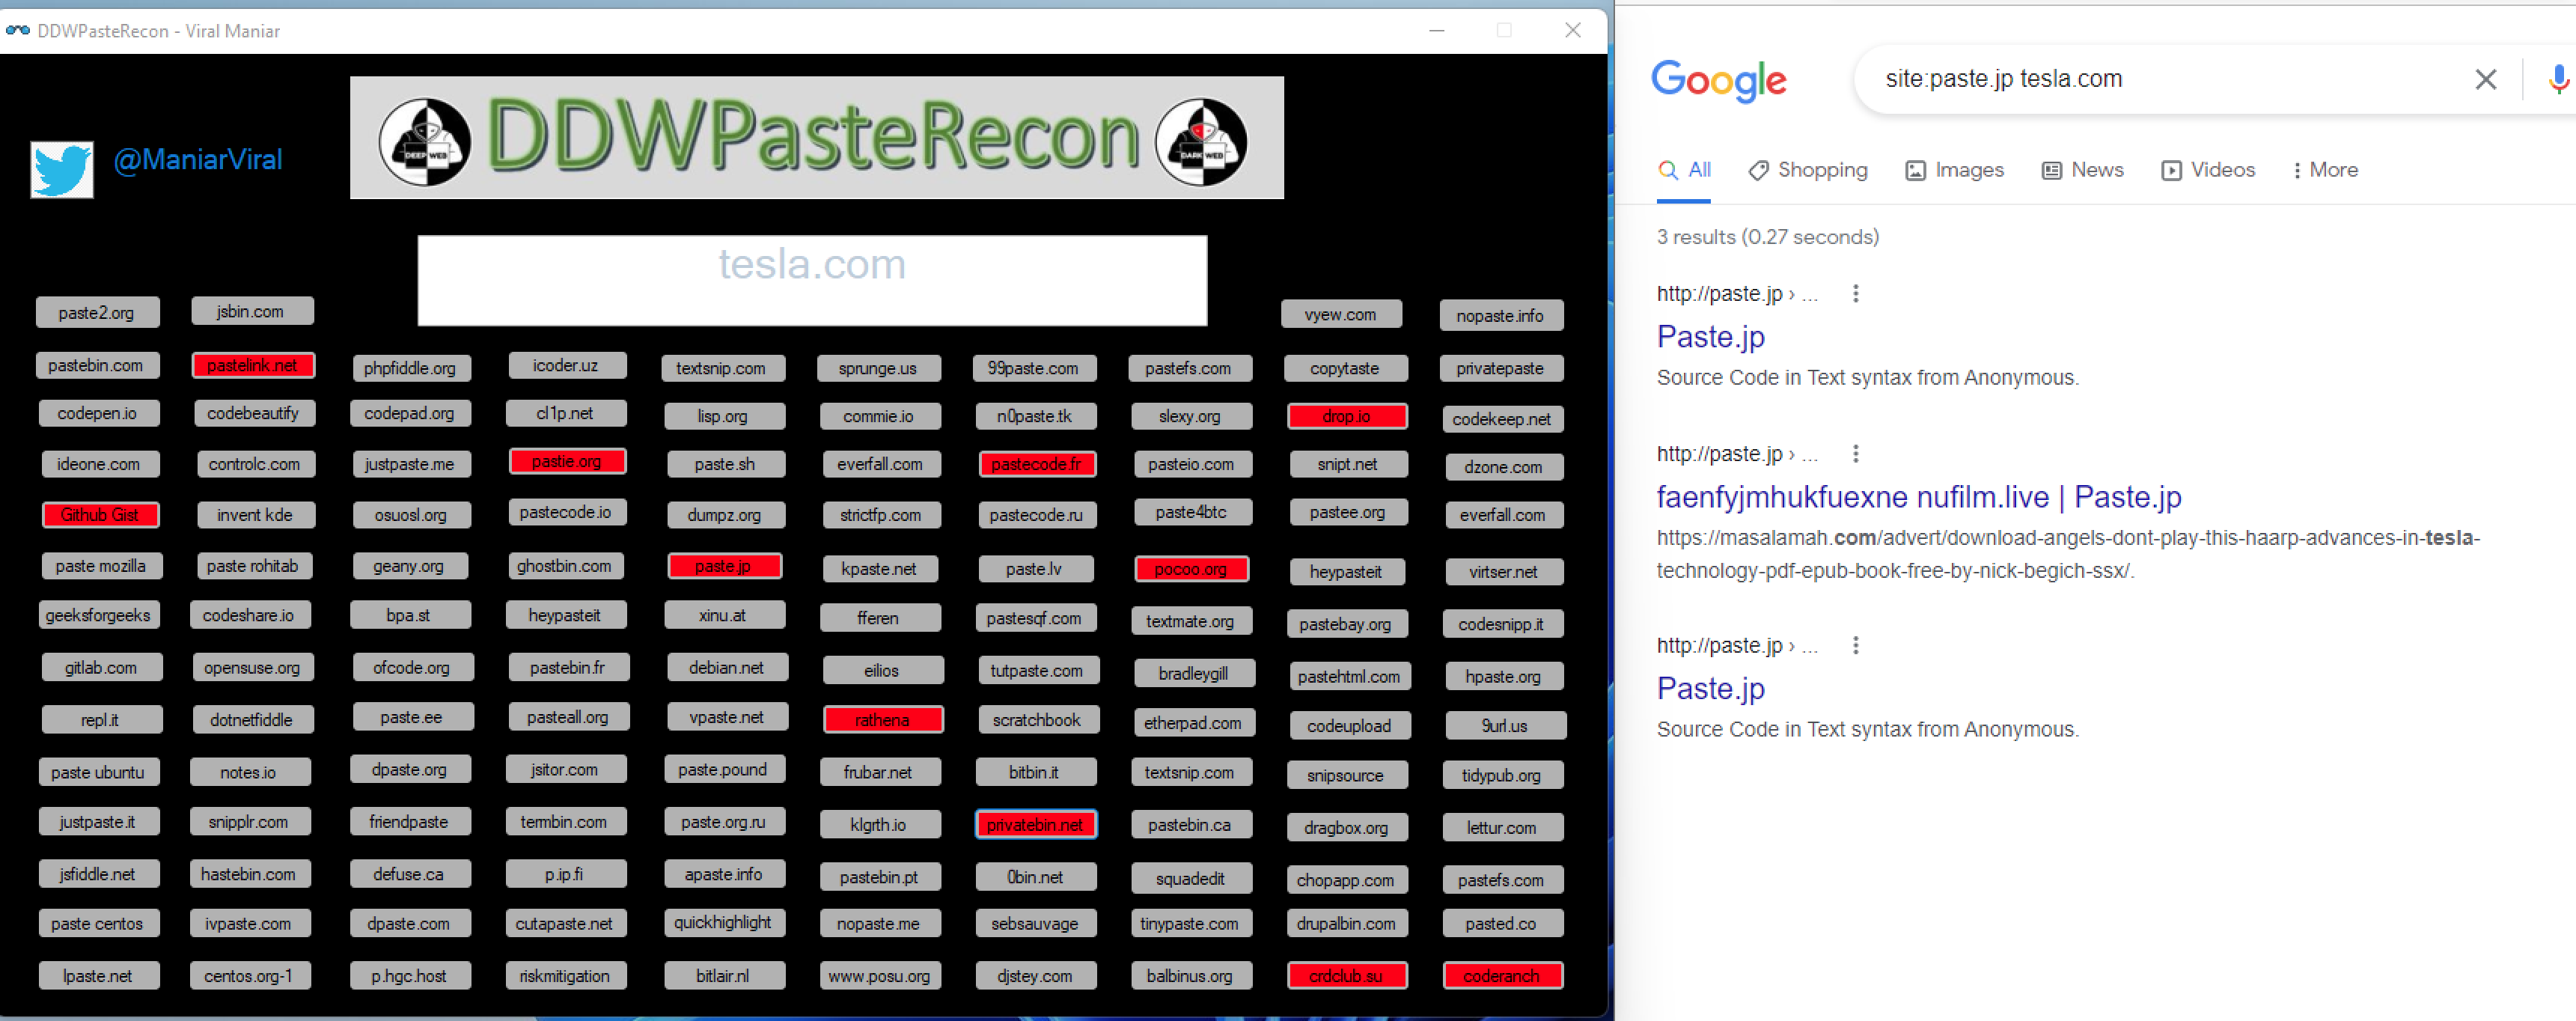Click the 0bin.net button
The width and height of the screenshot is (2576, 1021).
click(x=1036, y=877)
